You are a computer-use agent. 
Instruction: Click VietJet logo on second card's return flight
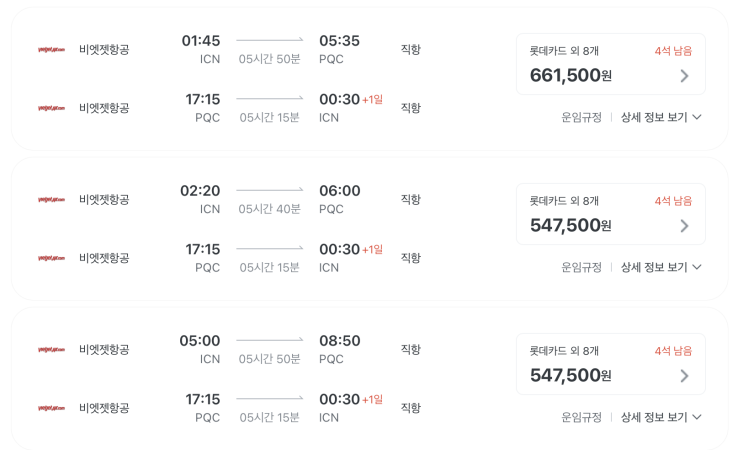(x=51, y=258)
